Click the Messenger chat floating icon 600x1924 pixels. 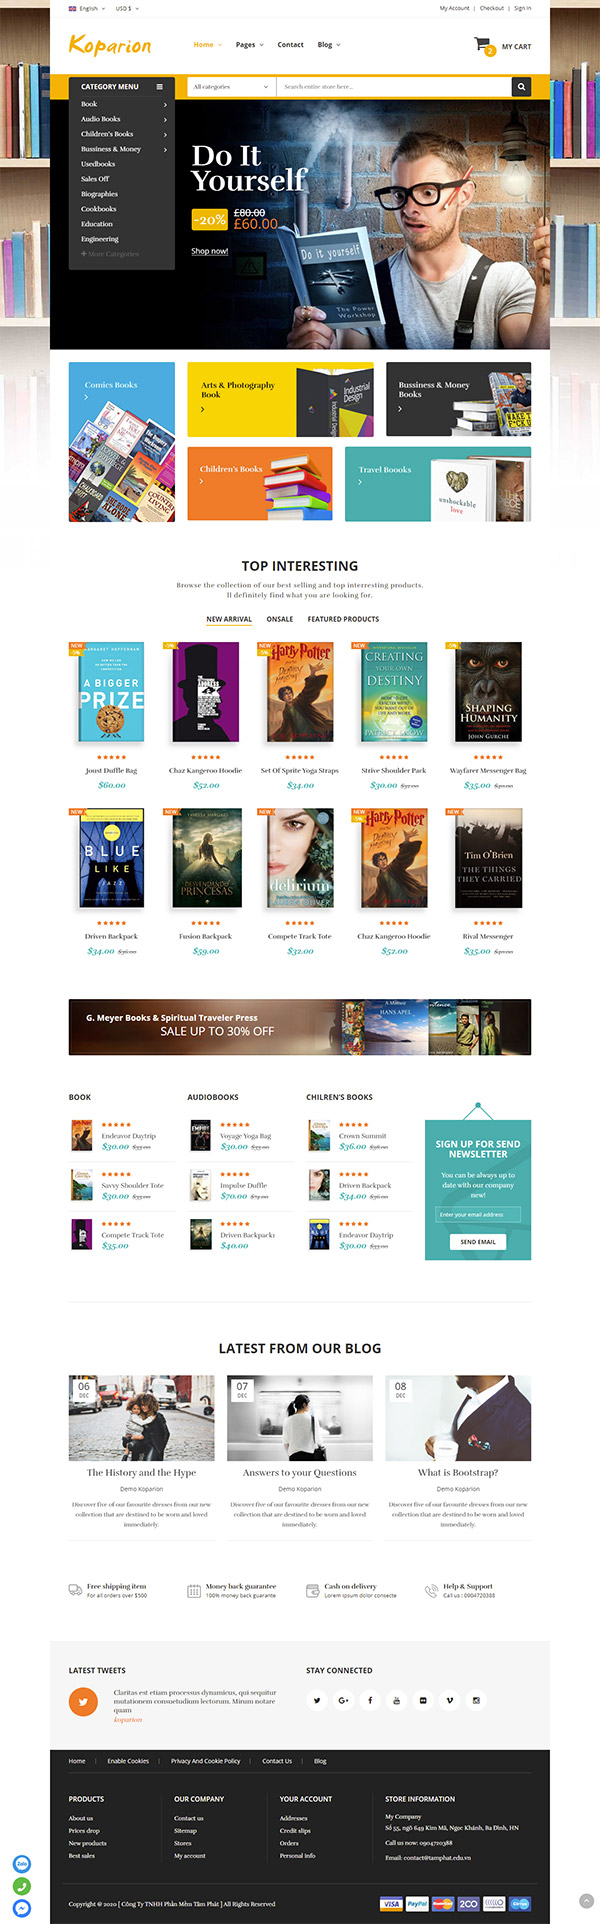[22, 1908]
